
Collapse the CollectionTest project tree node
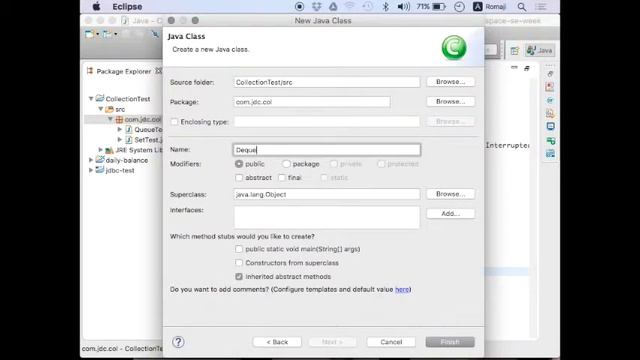[x=91, y=98]
